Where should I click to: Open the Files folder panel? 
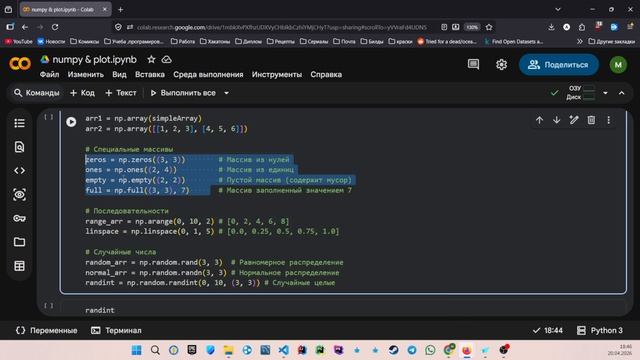point(19,242)
